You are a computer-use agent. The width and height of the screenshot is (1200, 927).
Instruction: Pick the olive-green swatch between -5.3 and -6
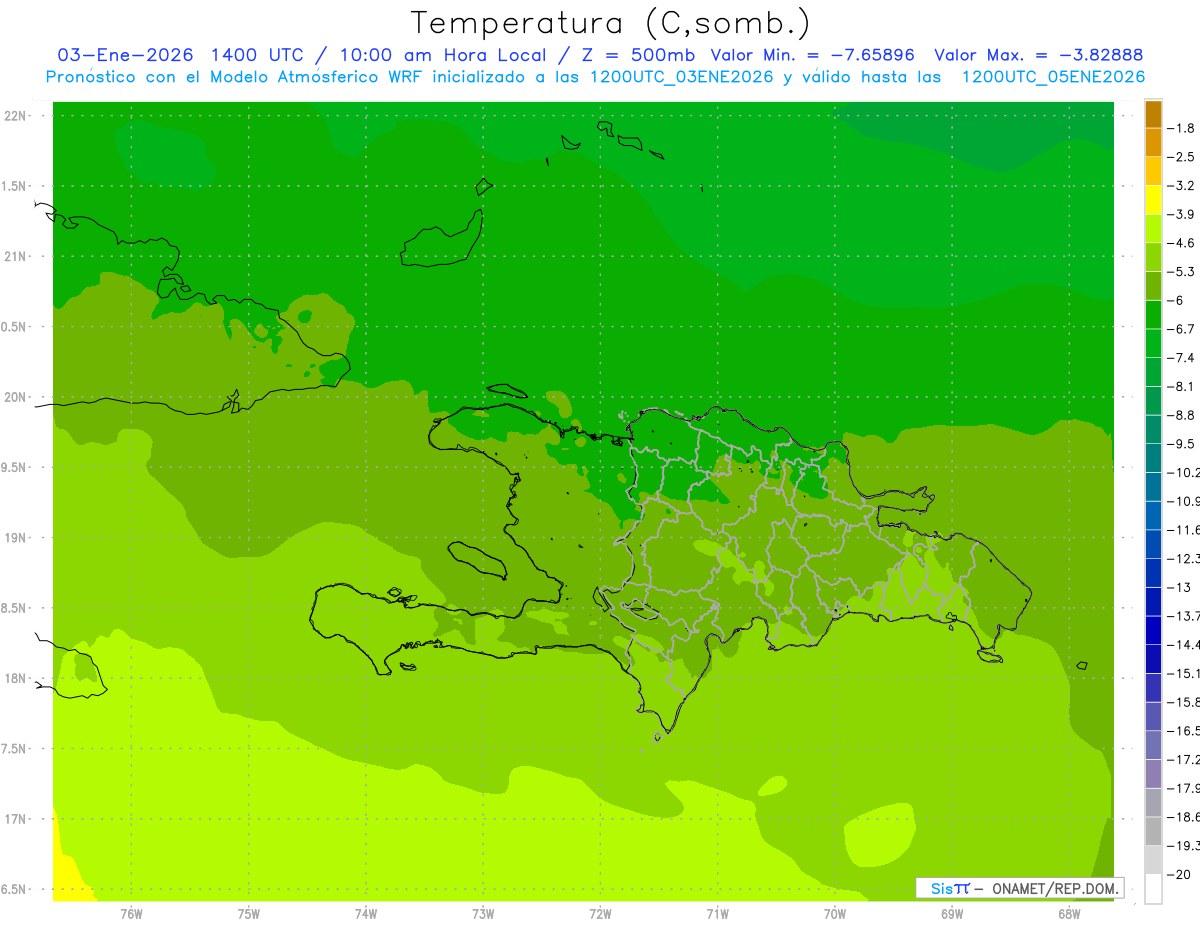point(1153,286)
